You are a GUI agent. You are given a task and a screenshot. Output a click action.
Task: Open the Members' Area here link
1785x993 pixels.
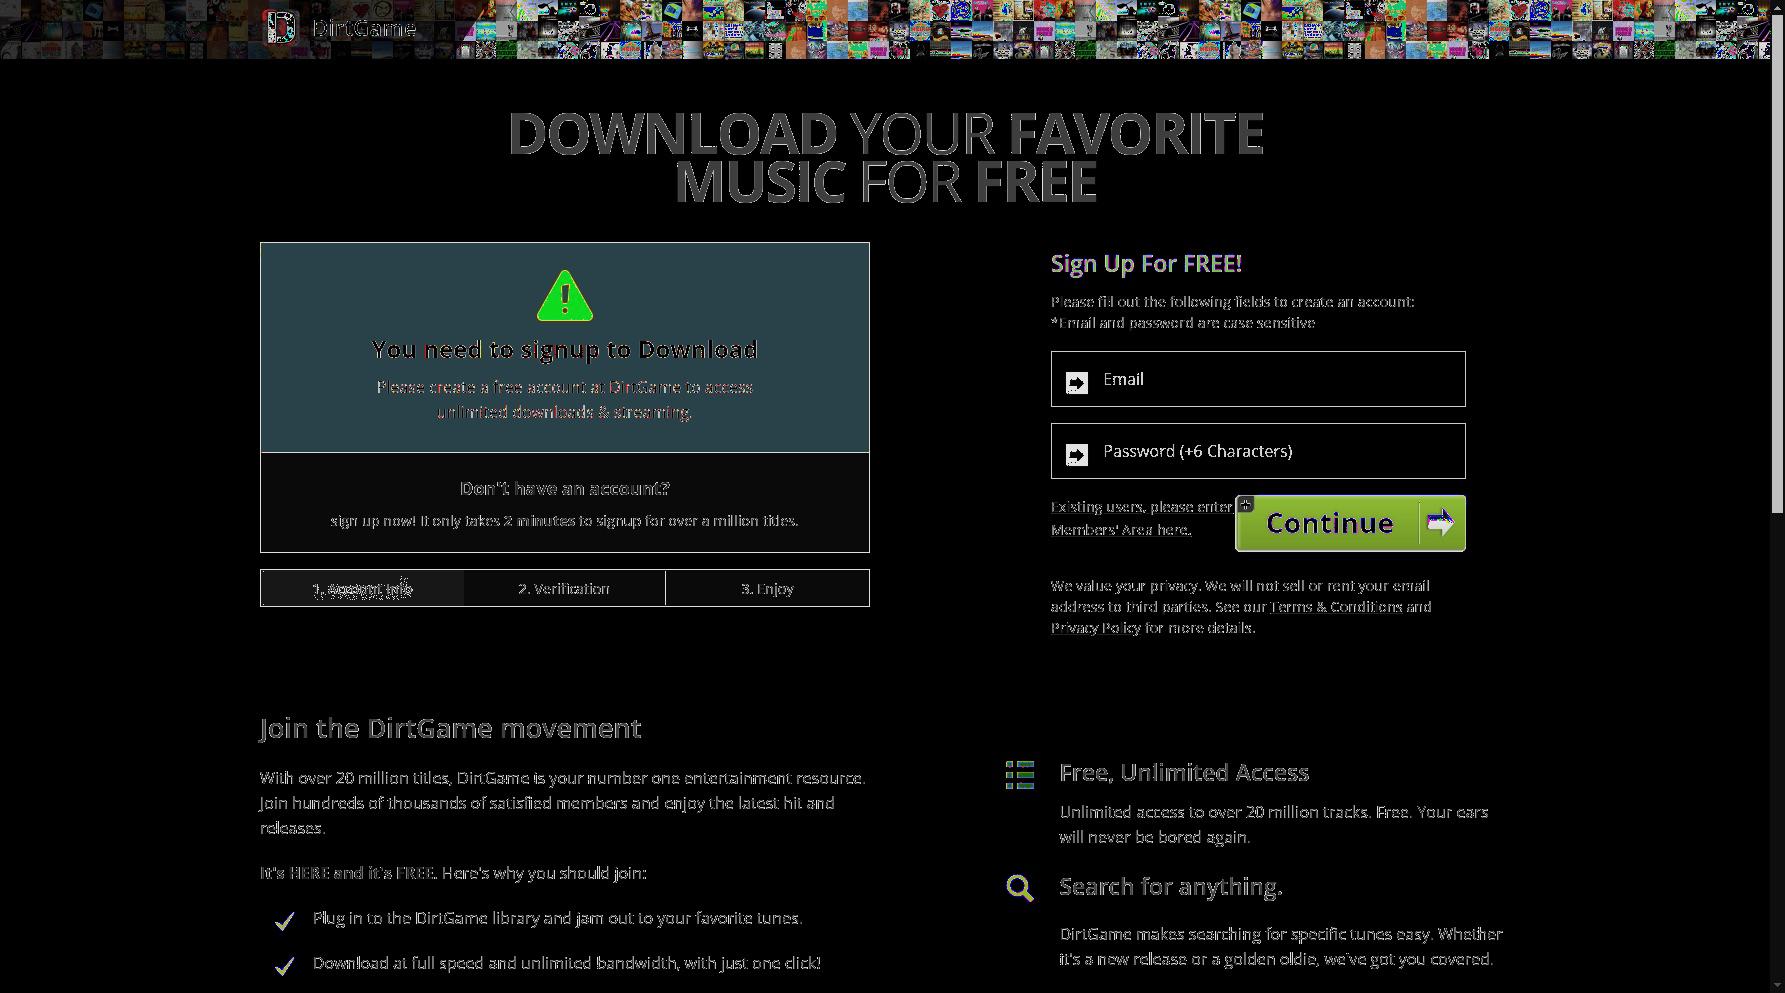1120,530
